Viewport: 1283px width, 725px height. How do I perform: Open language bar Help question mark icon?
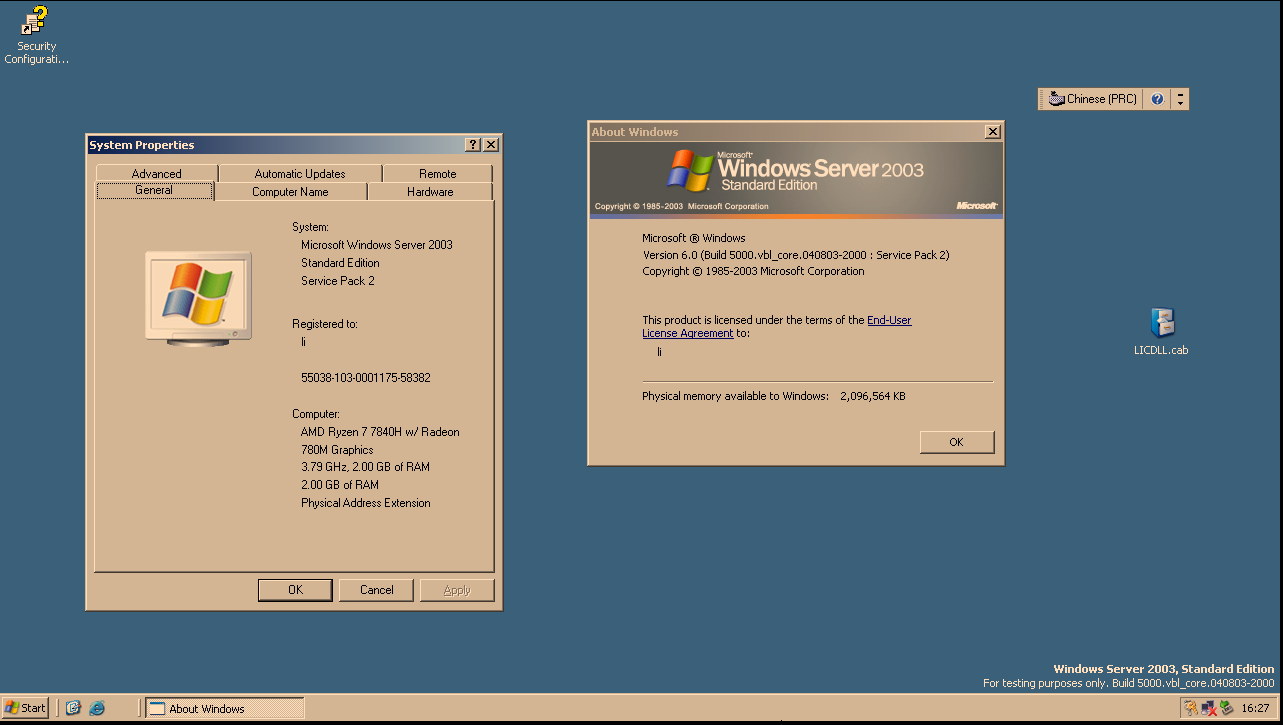coord(1157,99)
